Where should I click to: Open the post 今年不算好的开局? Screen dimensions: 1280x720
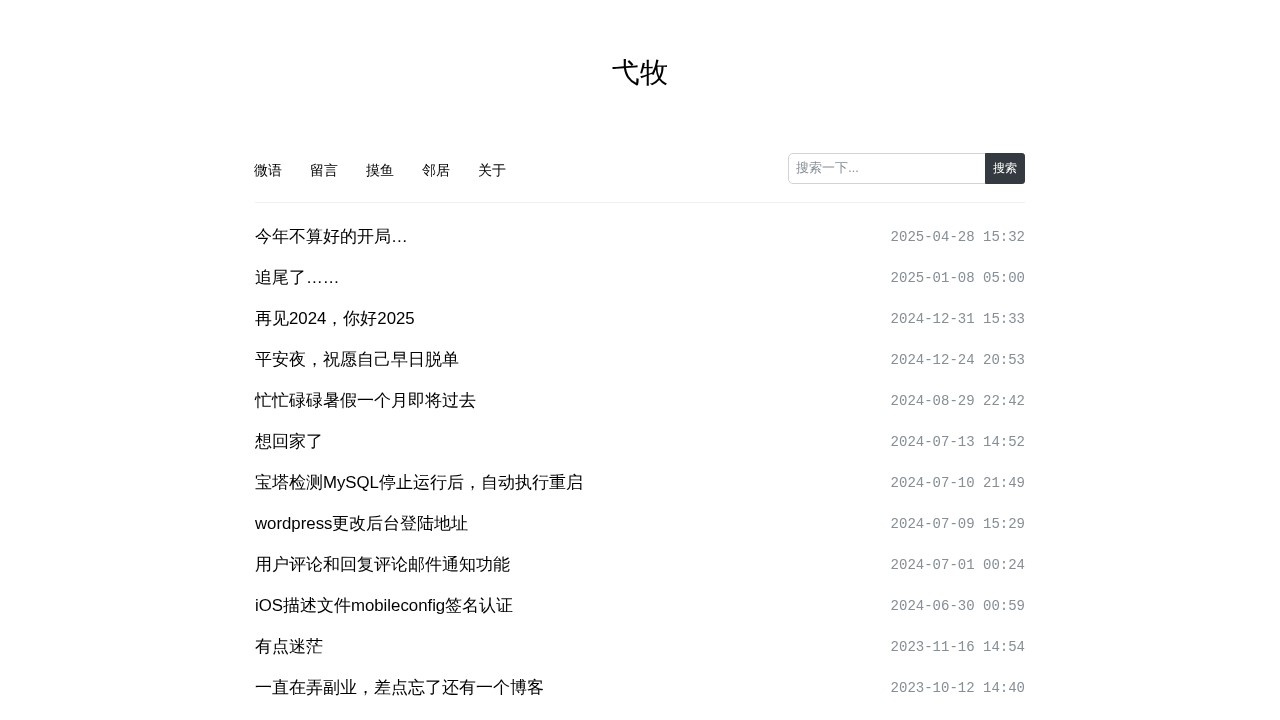(331, 236)
